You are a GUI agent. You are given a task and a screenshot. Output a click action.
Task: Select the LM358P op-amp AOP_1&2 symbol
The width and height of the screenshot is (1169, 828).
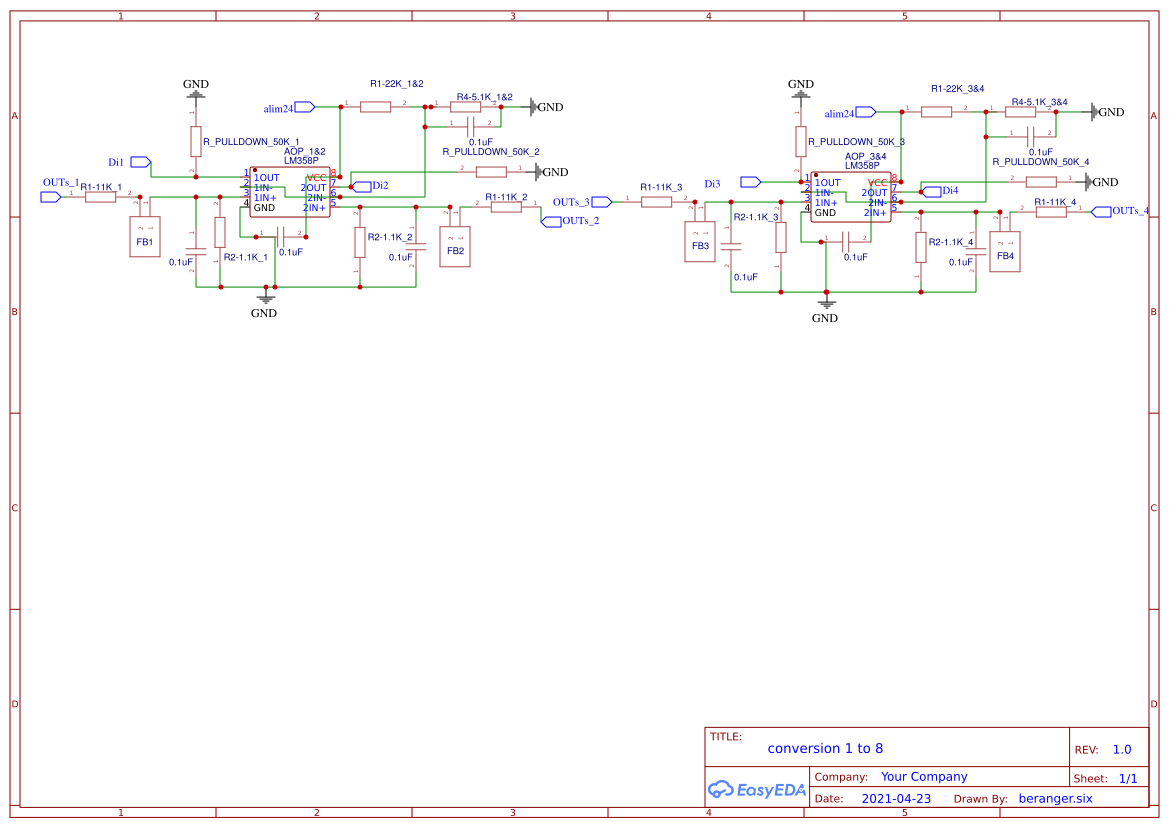tap(290, 193)
